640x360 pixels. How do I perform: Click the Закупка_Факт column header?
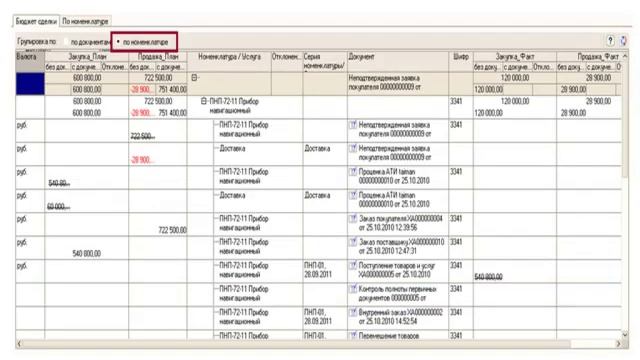[515, 57]
